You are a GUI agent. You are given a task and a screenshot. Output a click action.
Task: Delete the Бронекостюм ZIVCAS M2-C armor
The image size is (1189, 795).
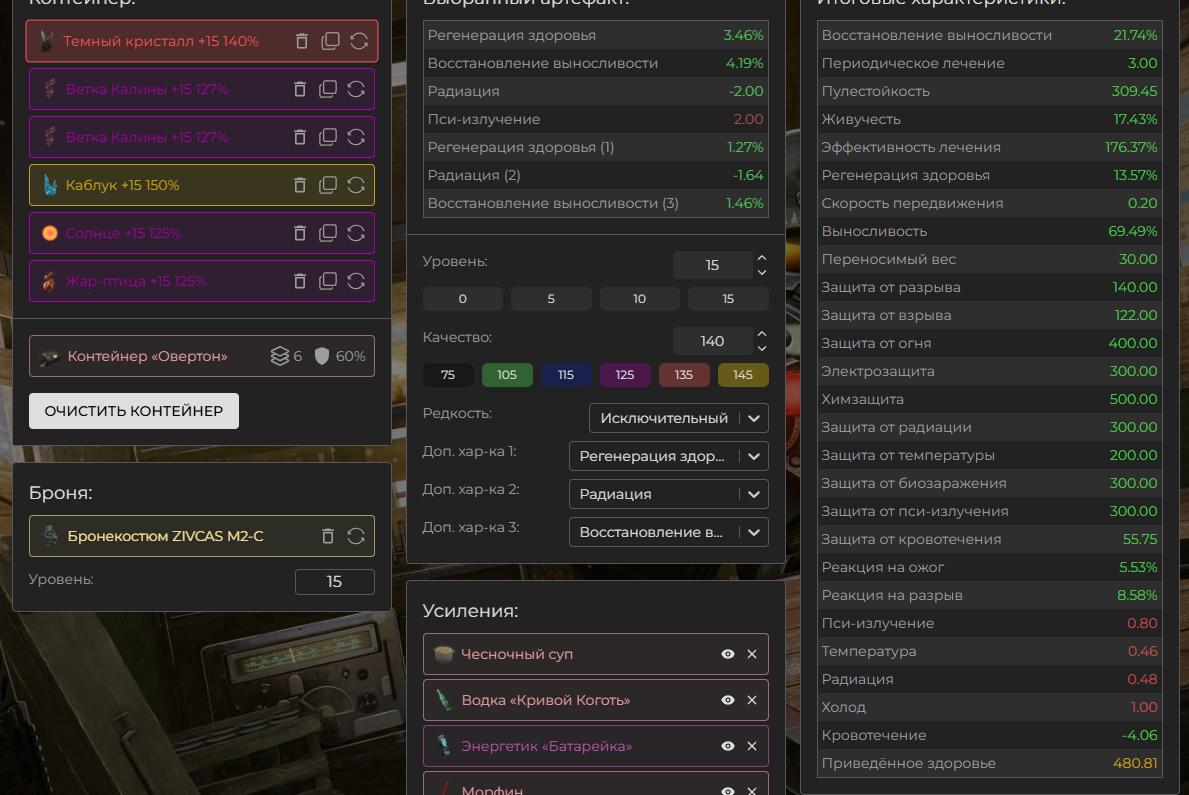pos(328,536)
